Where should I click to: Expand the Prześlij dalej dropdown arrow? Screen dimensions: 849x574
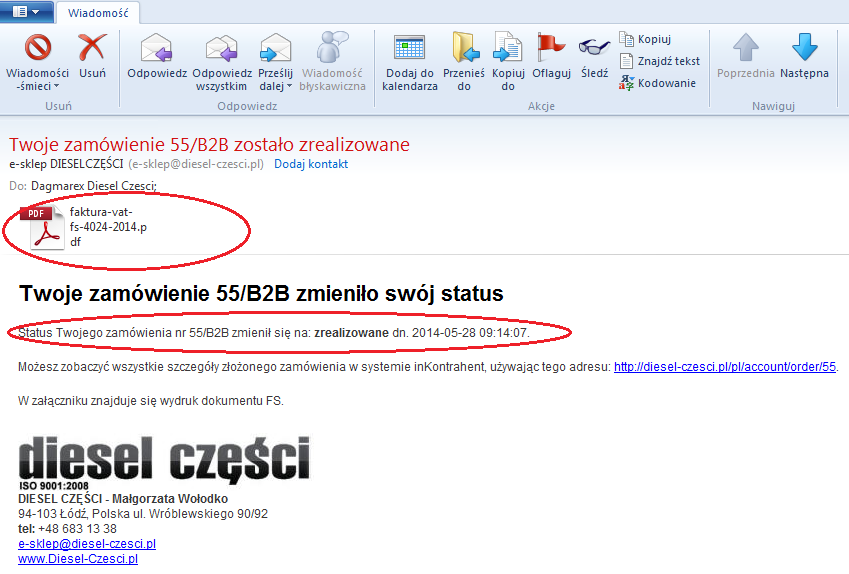(x=289, y=87)
